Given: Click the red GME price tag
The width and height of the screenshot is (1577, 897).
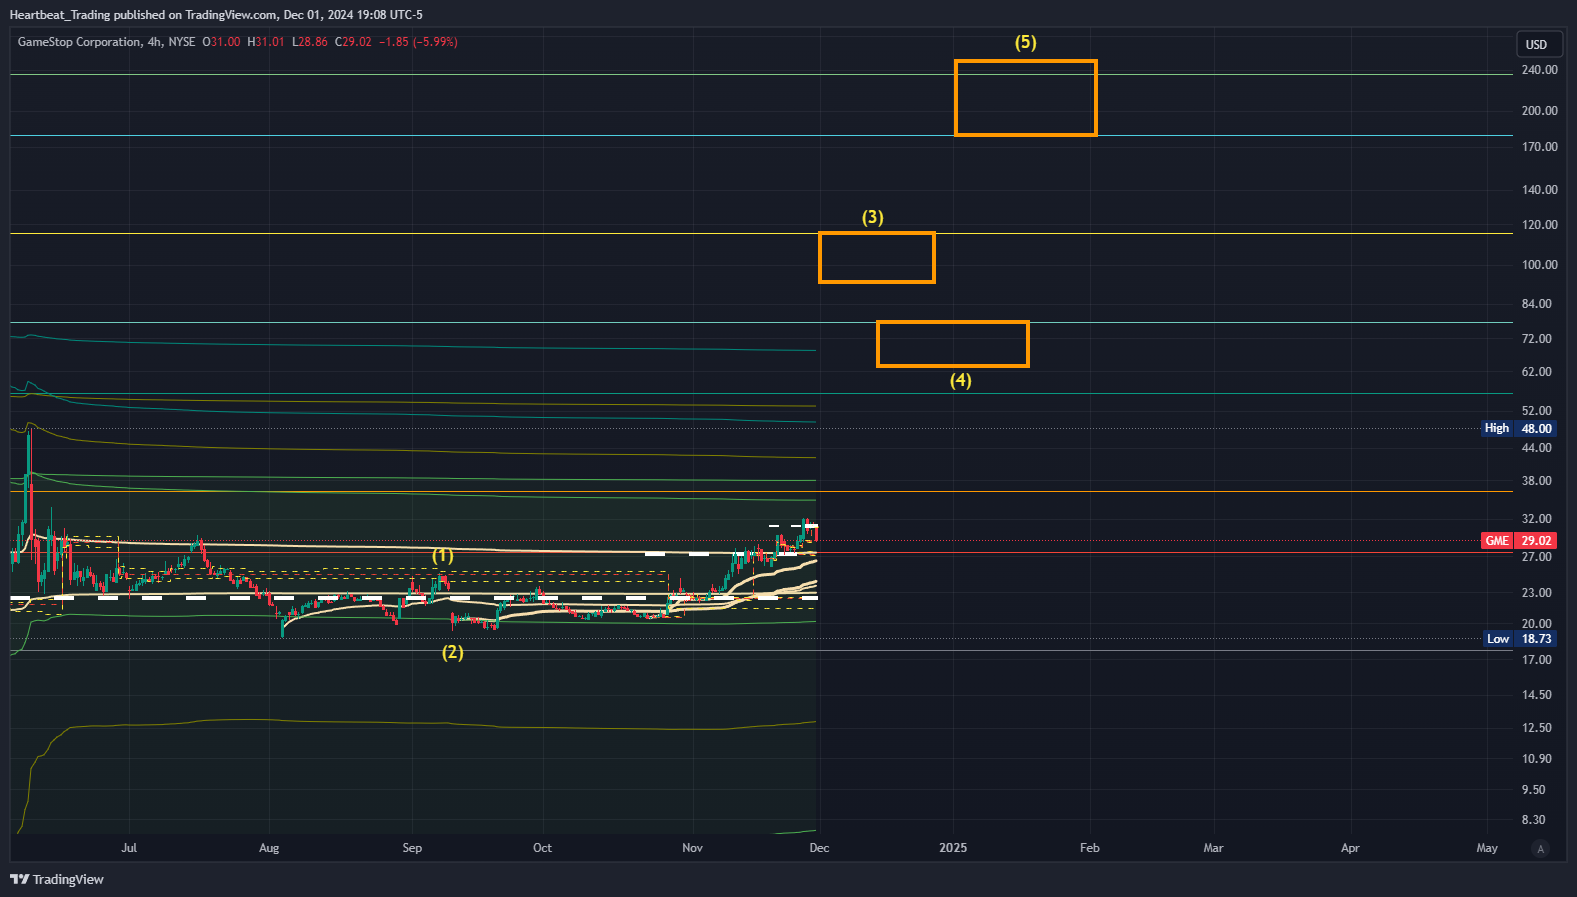Looking at the screenshot, I should 1518,541.
